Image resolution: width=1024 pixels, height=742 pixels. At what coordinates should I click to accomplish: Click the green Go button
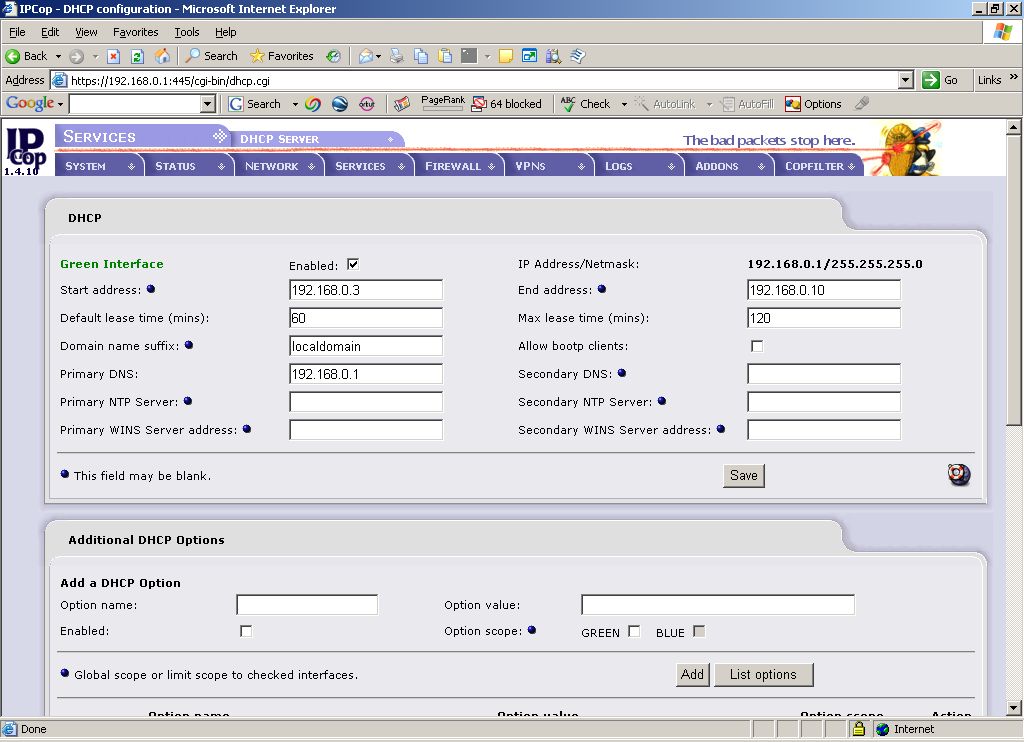tap(940, 80)
